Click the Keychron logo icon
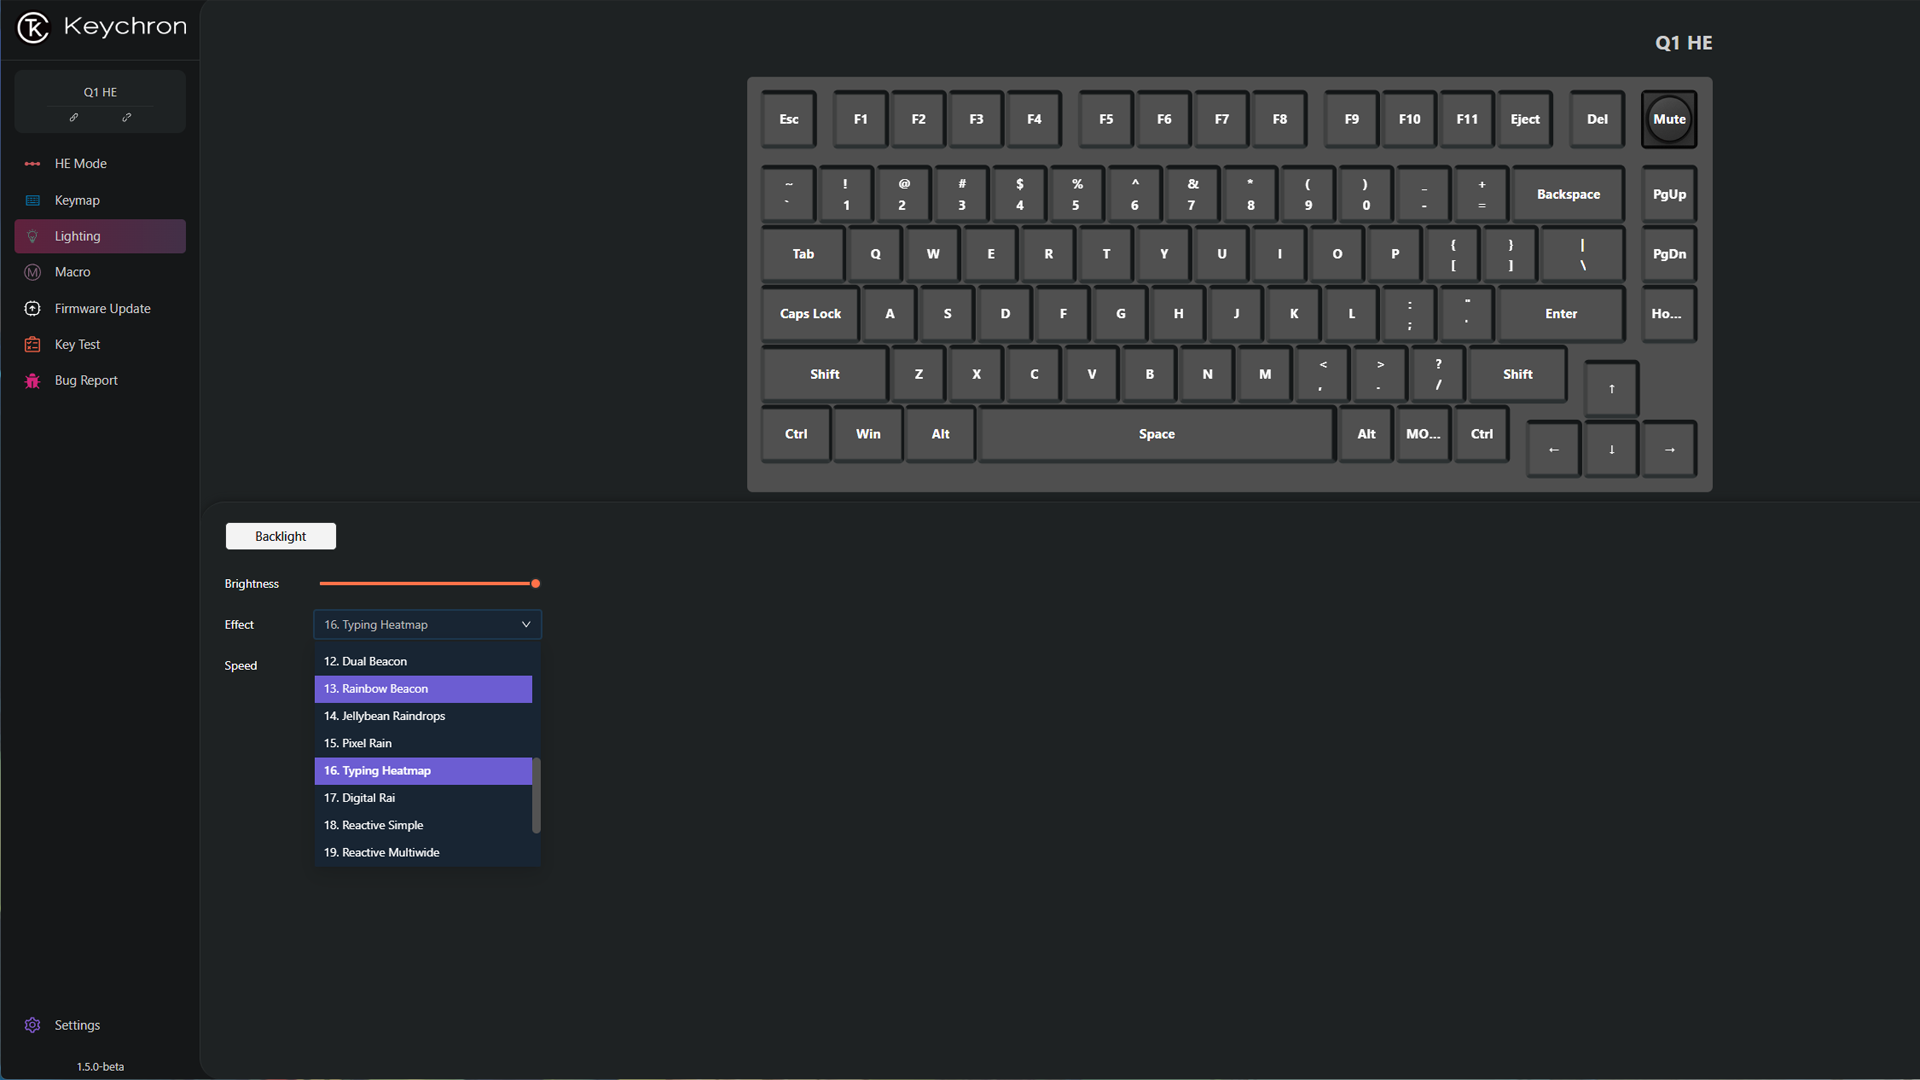This screenshot has height=1080, width=1920. (x=33, y=28)
